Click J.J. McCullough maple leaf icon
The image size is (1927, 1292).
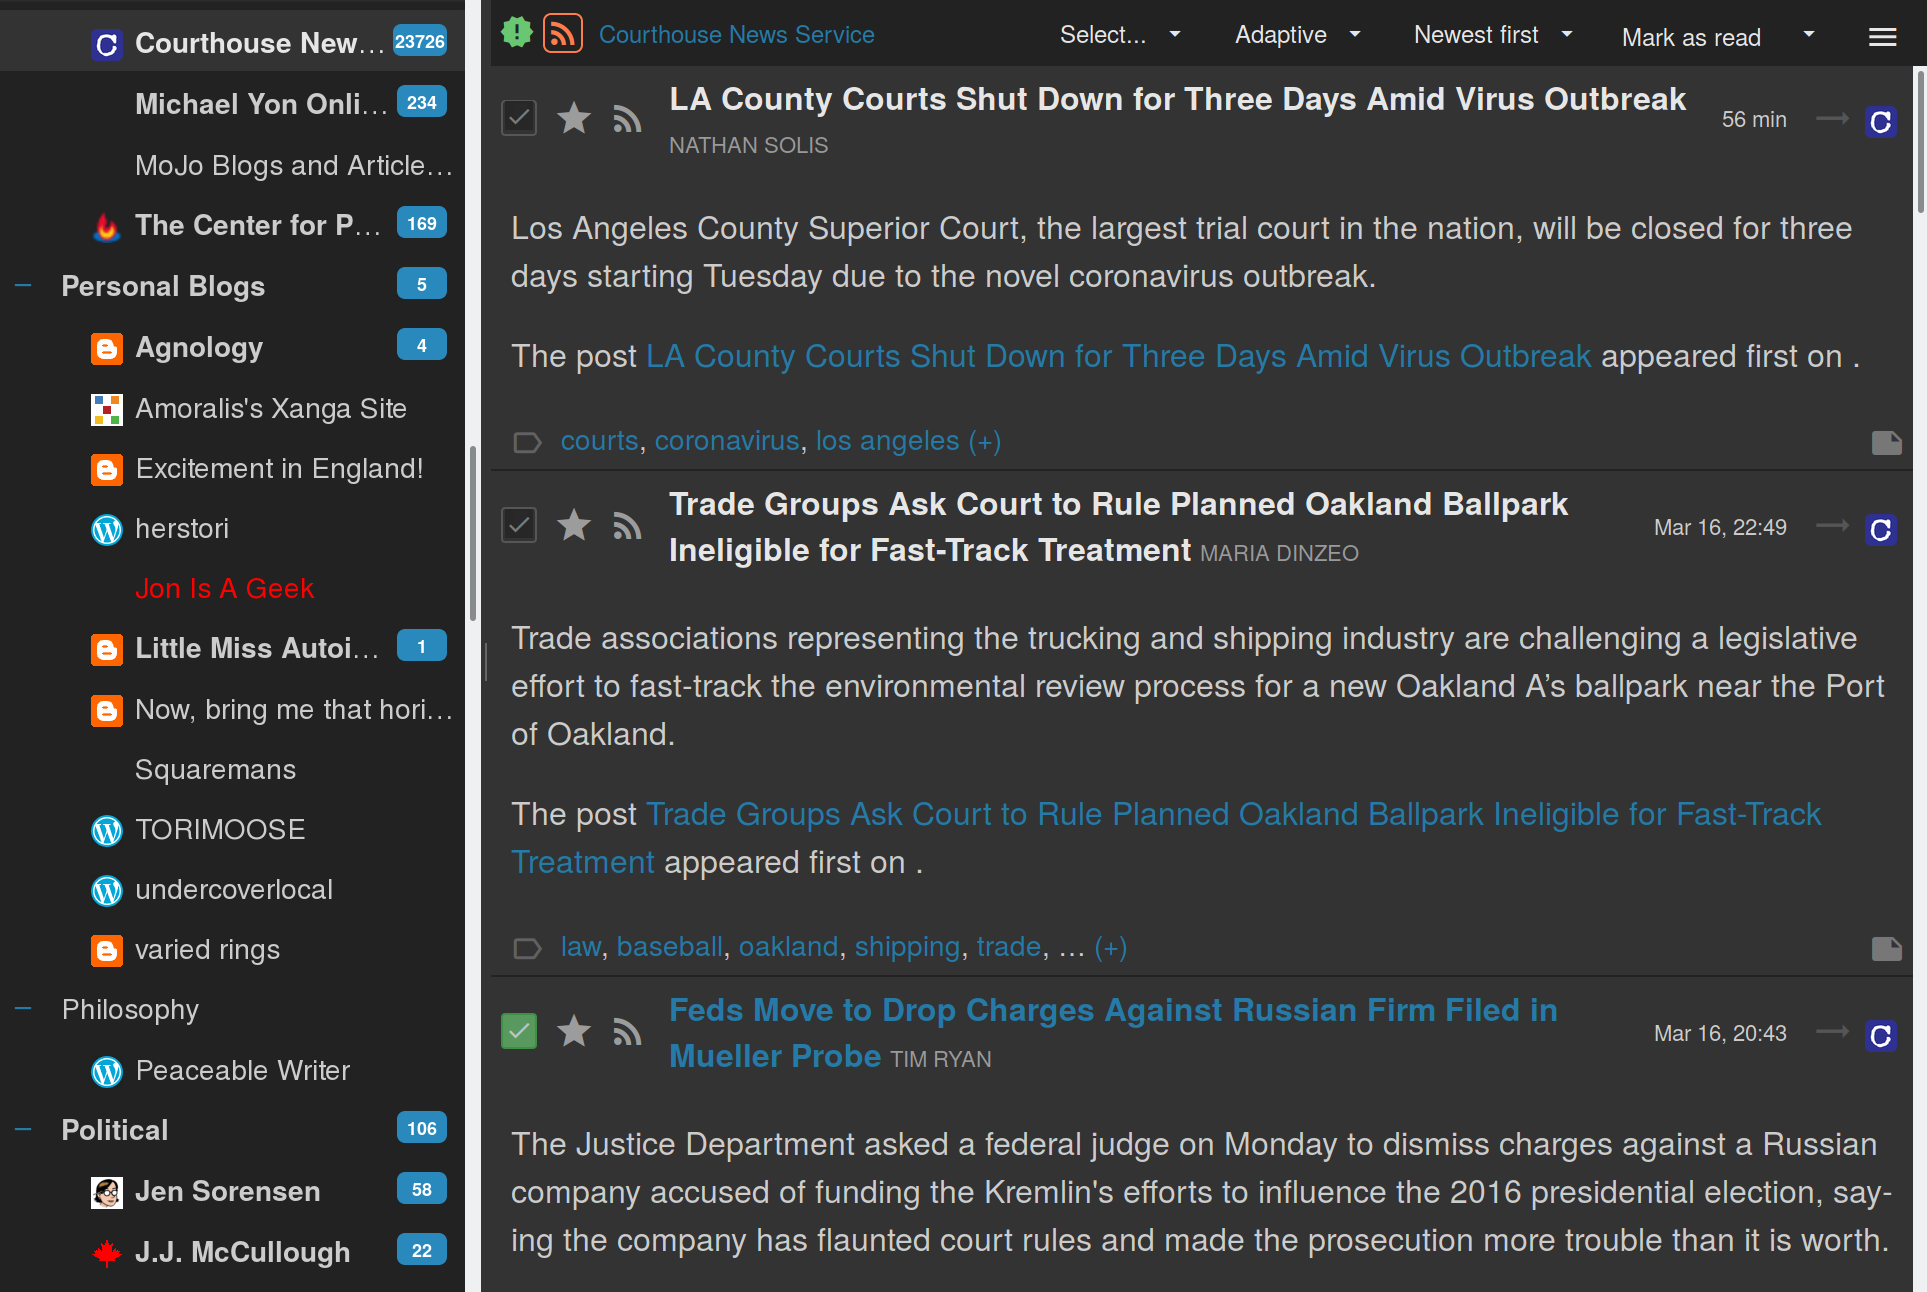[106, 1252]
